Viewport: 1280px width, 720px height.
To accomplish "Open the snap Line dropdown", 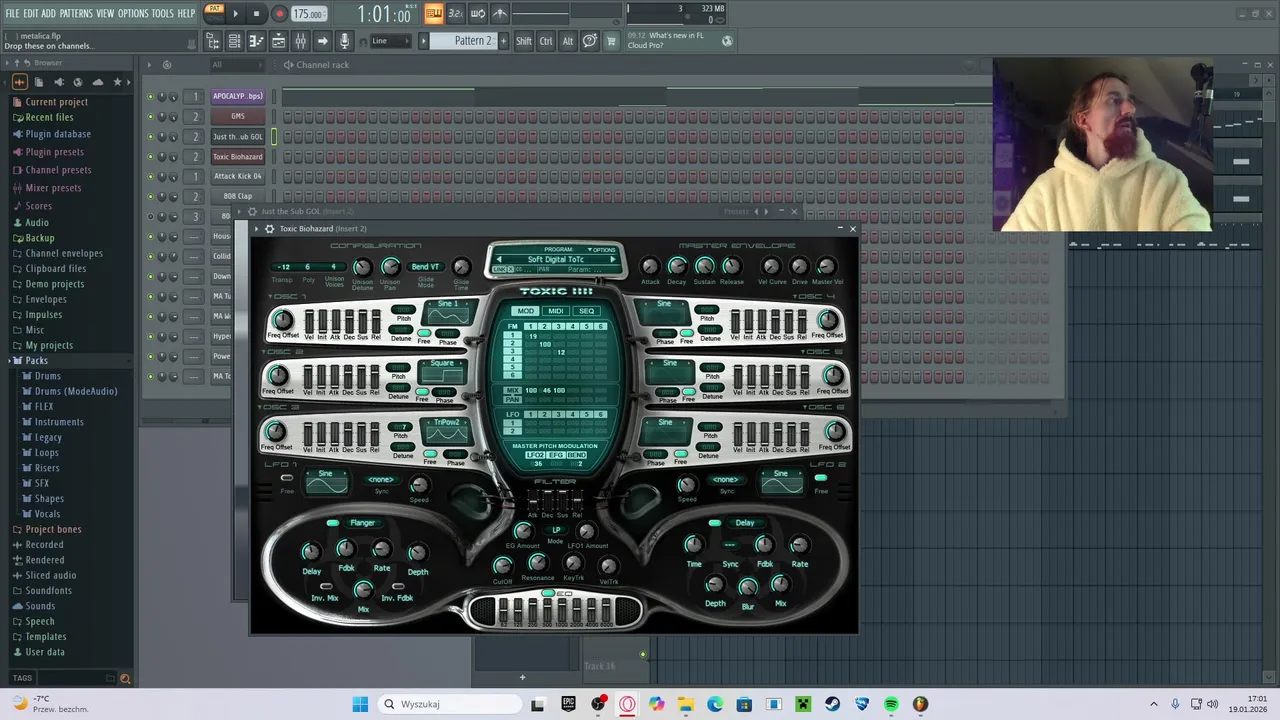I will tap(391, 41).
